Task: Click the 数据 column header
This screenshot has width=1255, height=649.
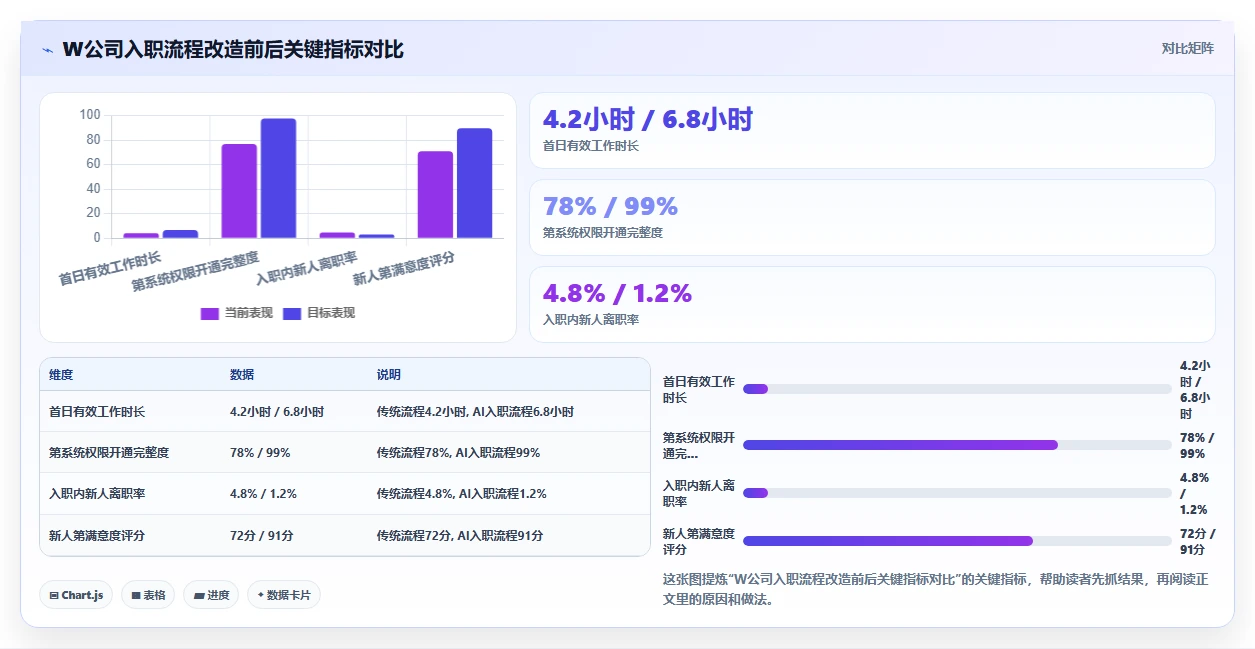Action: coord(242,375)
